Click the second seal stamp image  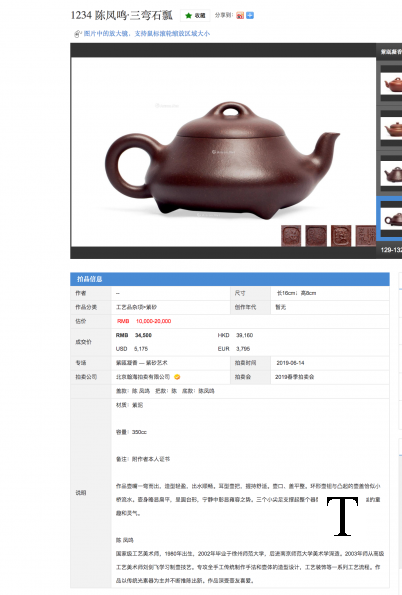(x=316, y=236)
